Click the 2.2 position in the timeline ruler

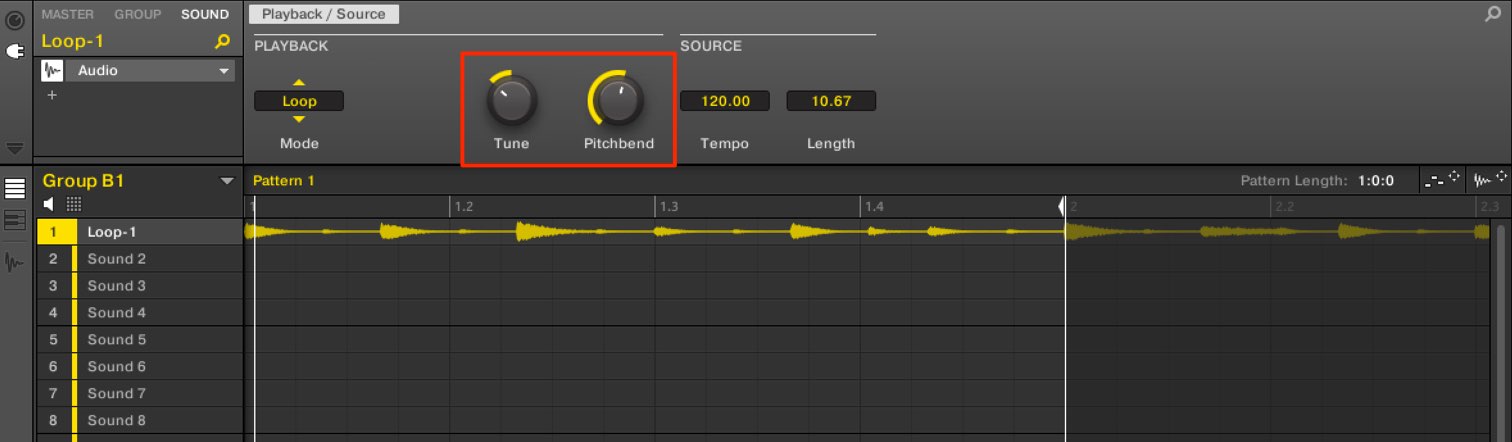[x=1284, y=207]
